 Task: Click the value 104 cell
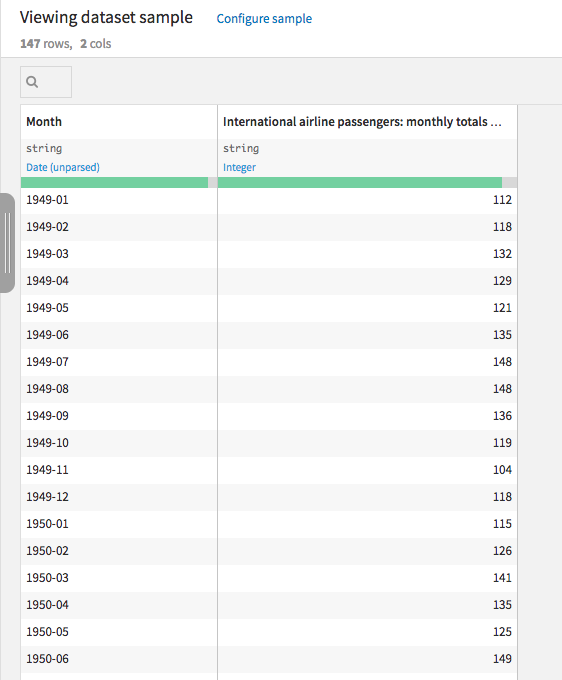coord(367,470)
